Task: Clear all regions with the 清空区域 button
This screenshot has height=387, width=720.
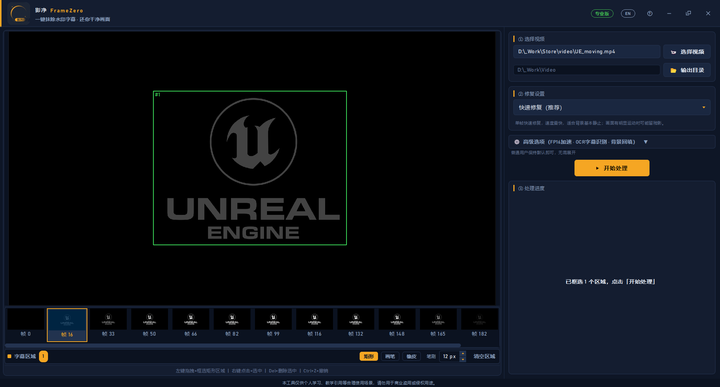Action: tap(484, 356)
